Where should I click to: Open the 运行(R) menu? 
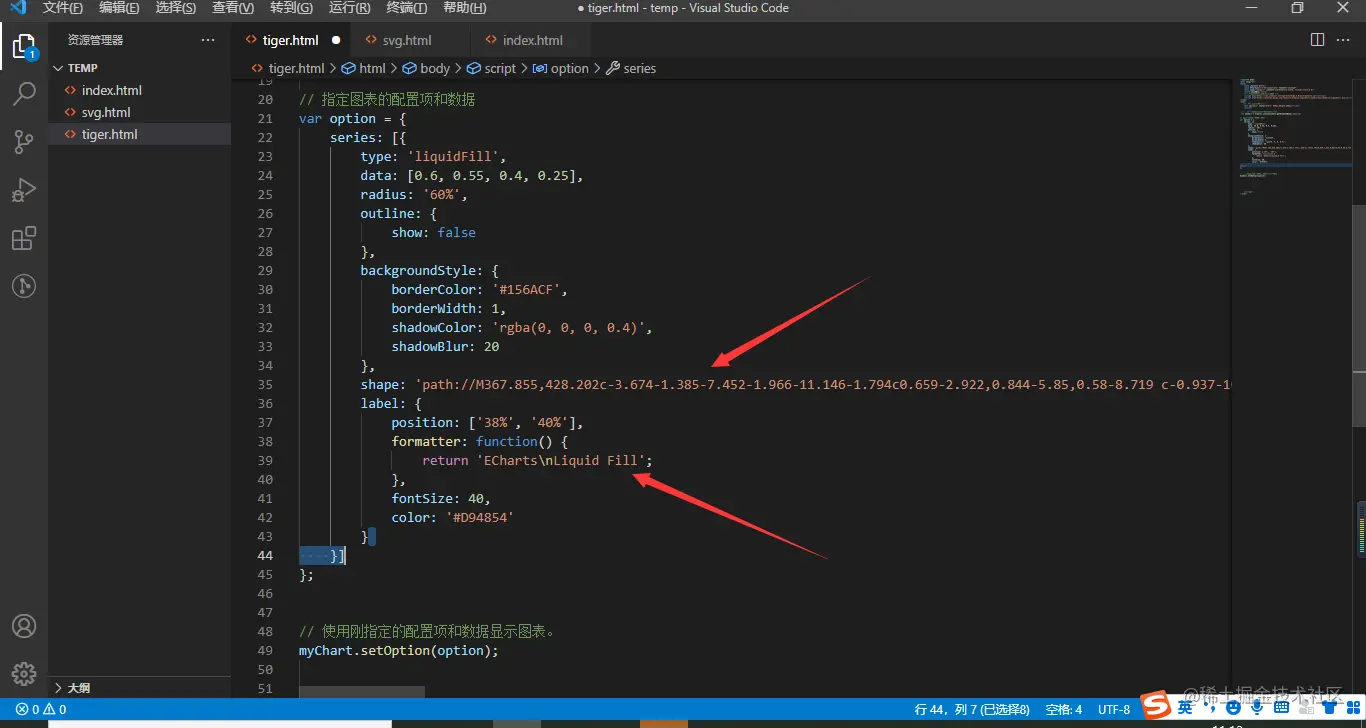point(350,8)
